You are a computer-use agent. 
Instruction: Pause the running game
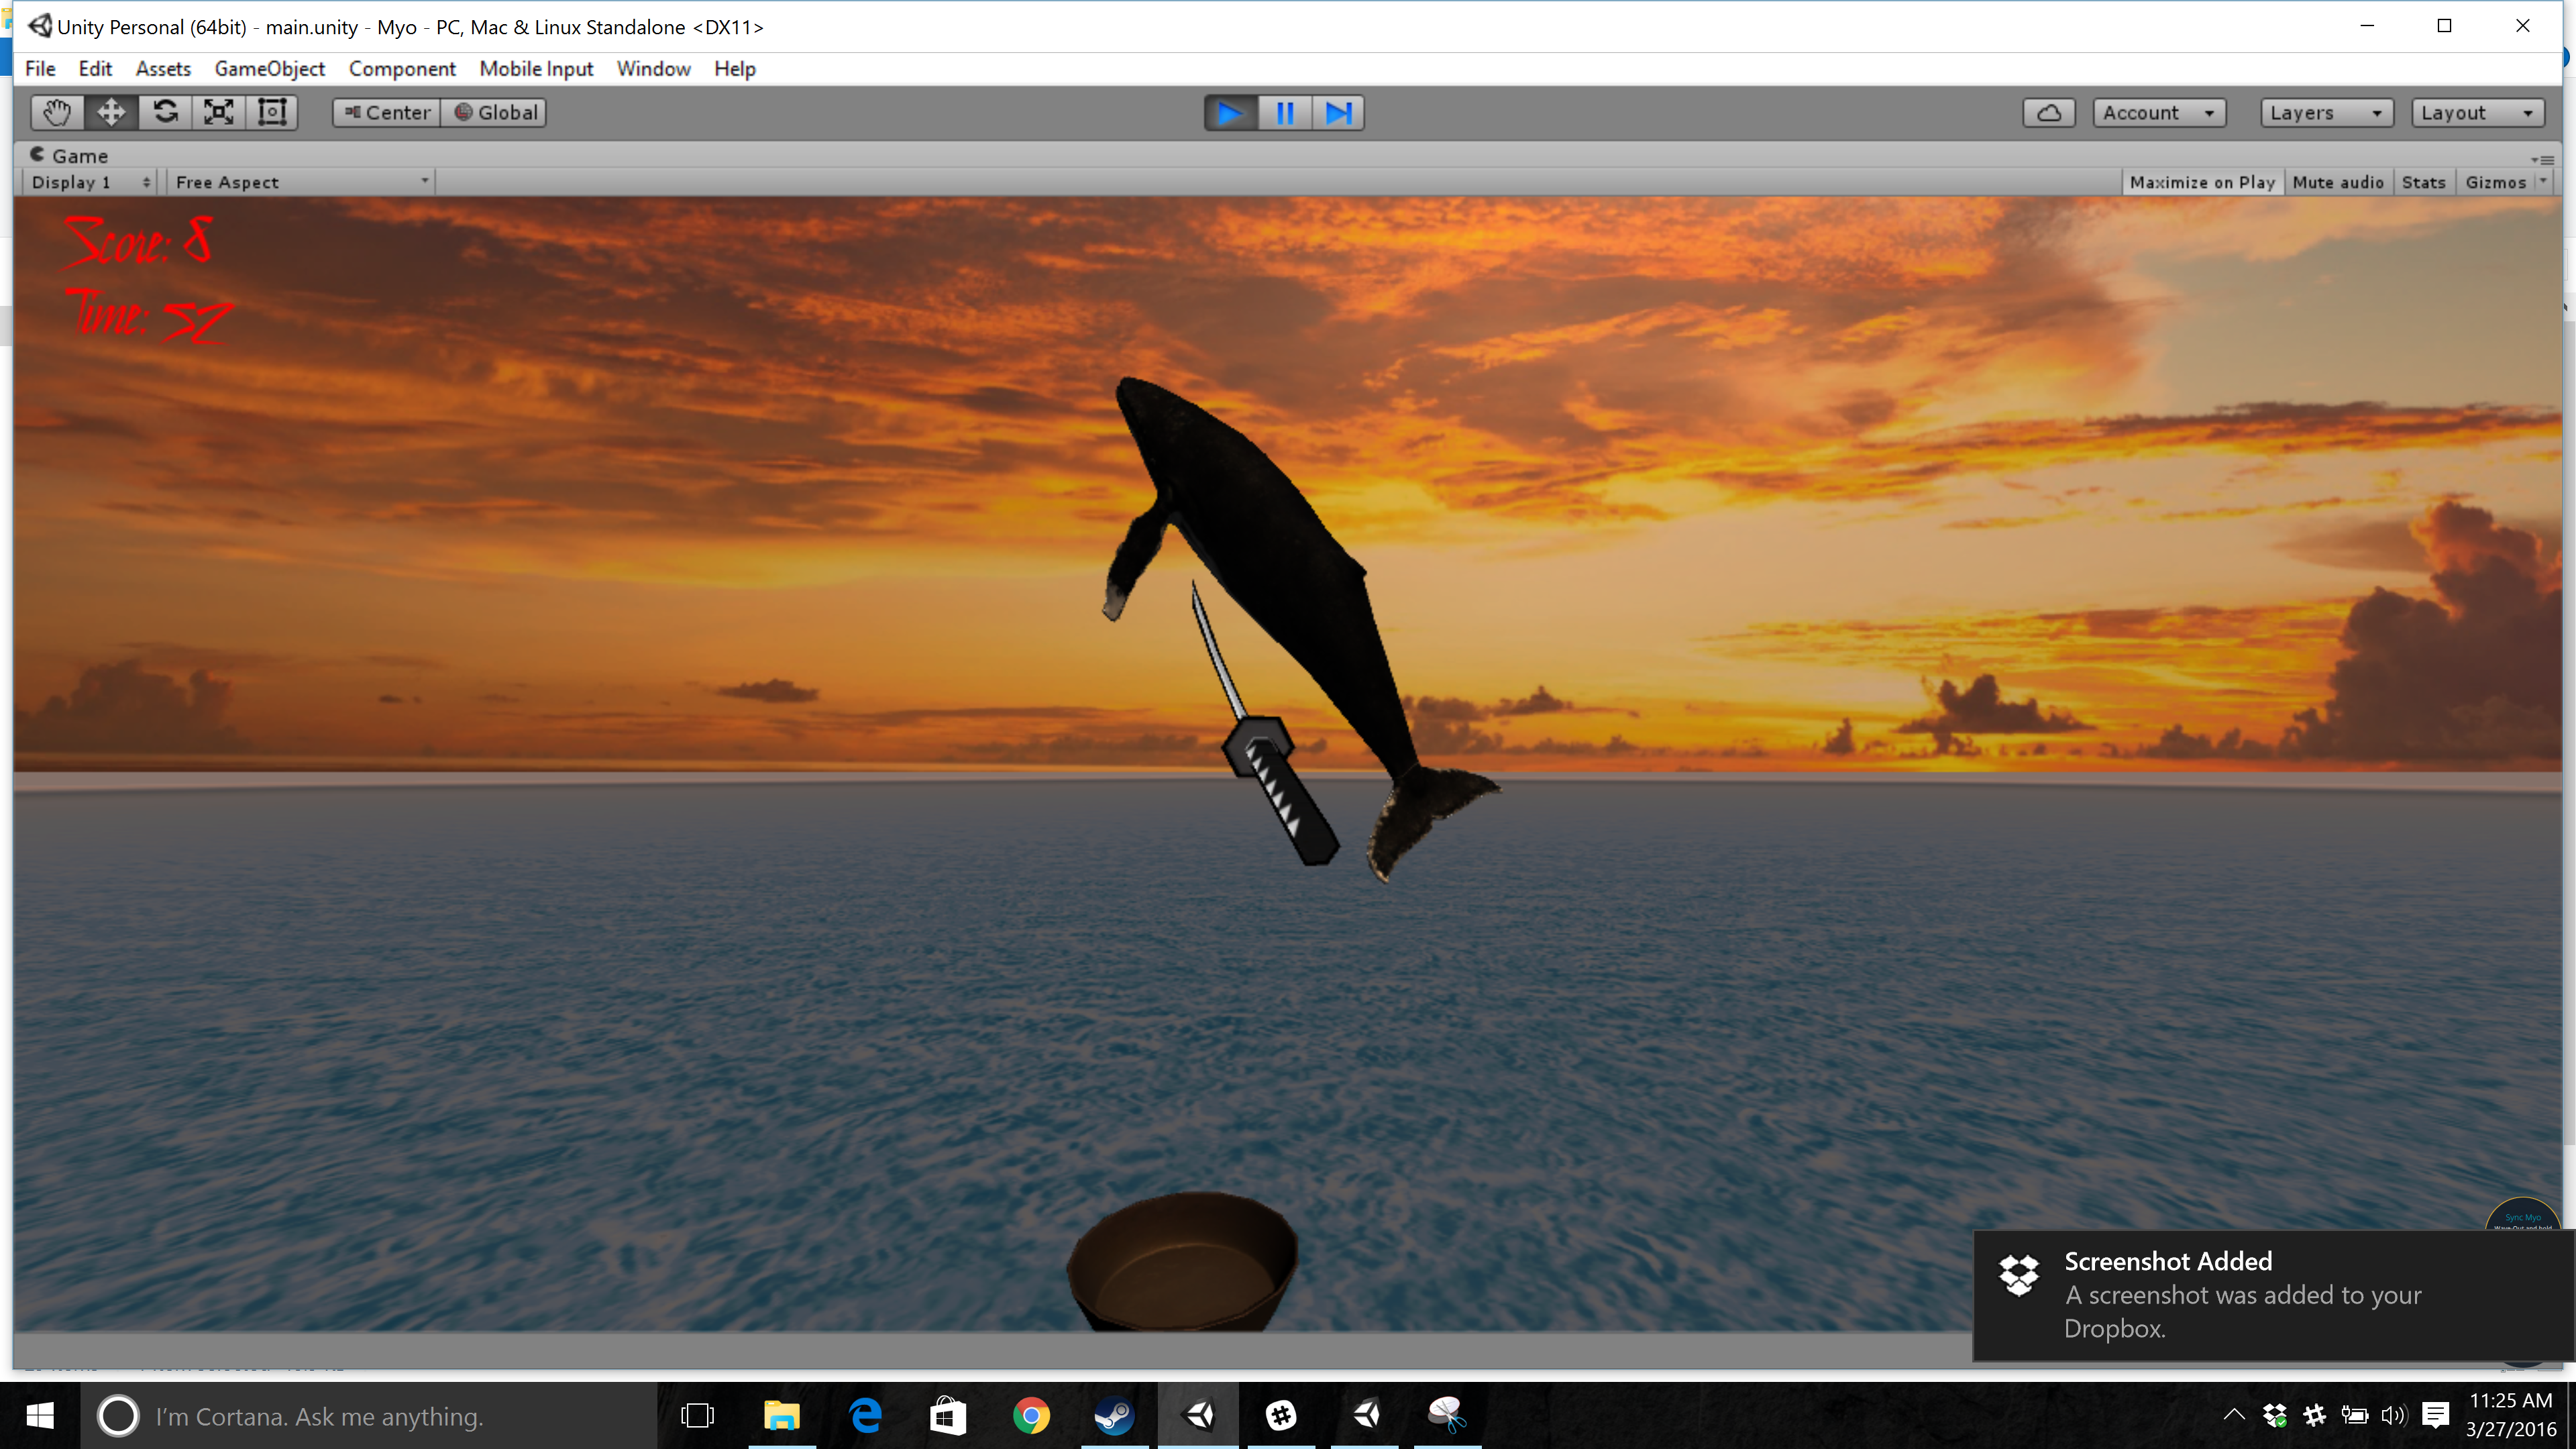1285,113
